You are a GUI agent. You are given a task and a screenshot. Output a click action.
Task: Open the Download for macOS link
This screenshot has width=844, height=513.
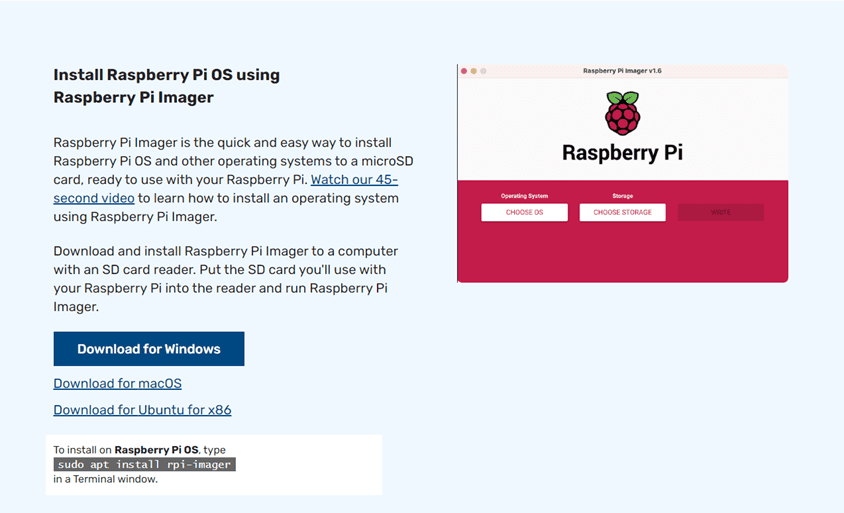pos(117,383)
